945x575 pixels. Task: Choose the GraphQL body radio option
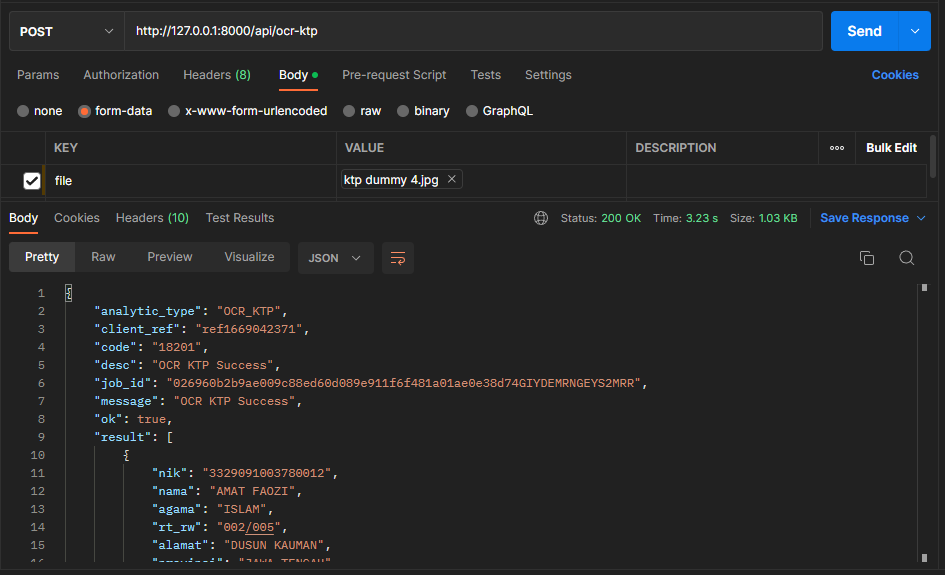point(472,111)
